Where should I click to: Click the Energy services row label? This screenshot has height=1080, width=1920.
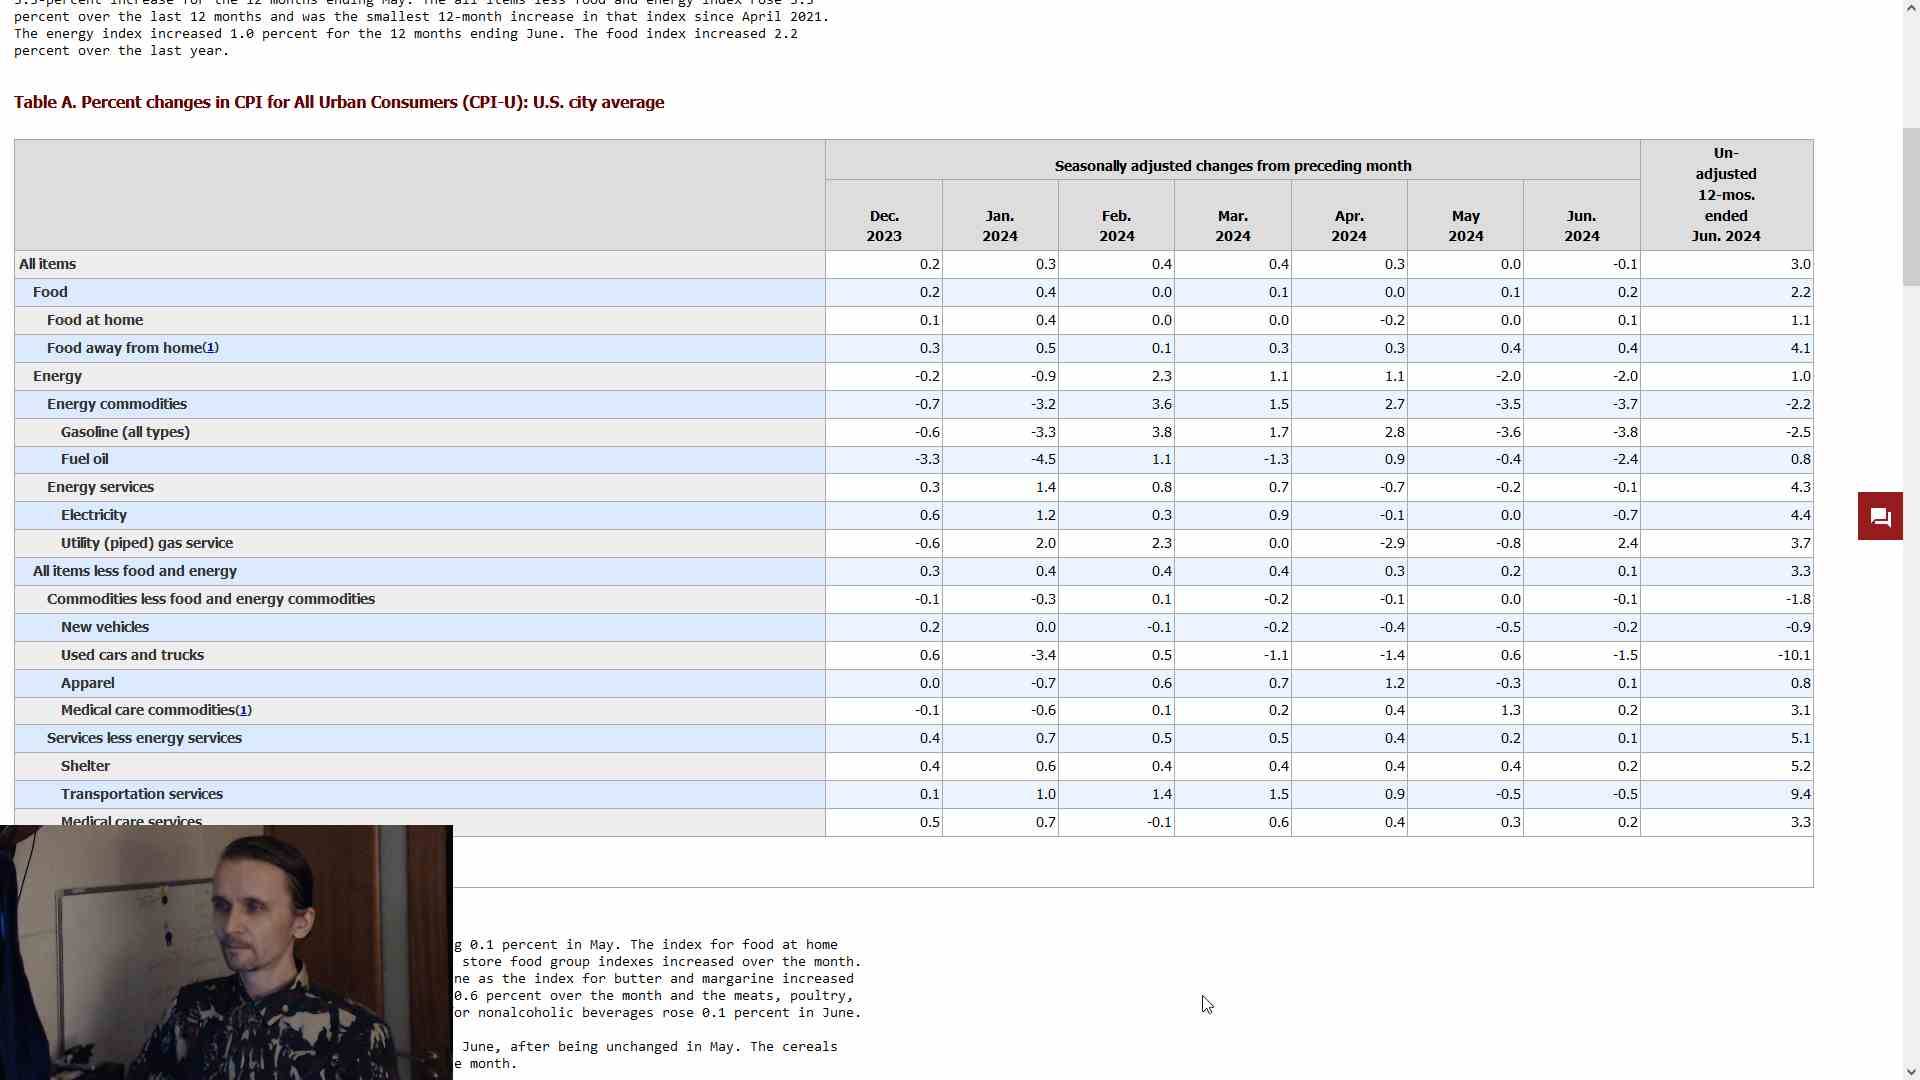click(100, 487)
